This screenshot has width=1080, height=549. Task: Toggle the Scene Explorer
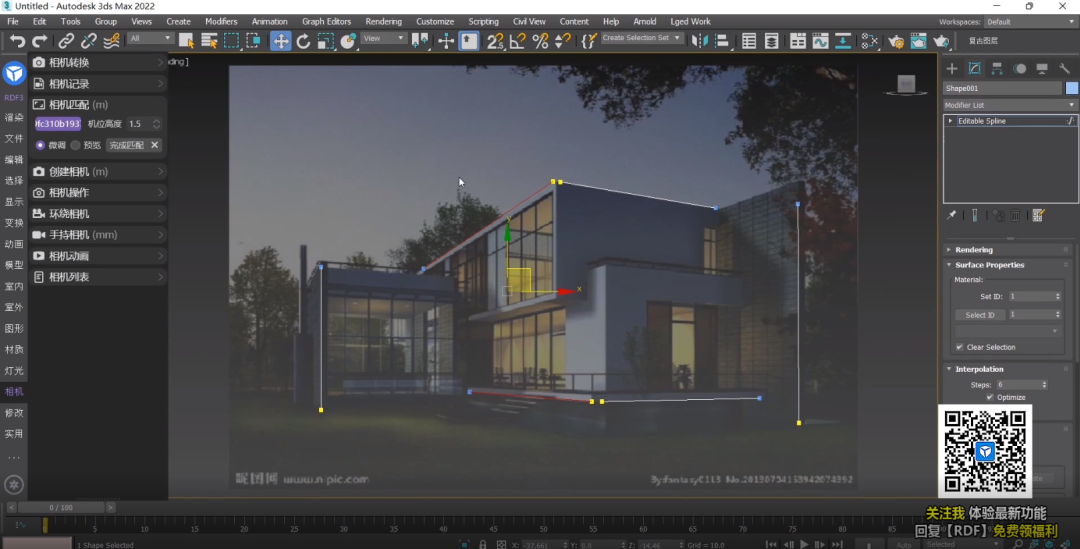749,41
